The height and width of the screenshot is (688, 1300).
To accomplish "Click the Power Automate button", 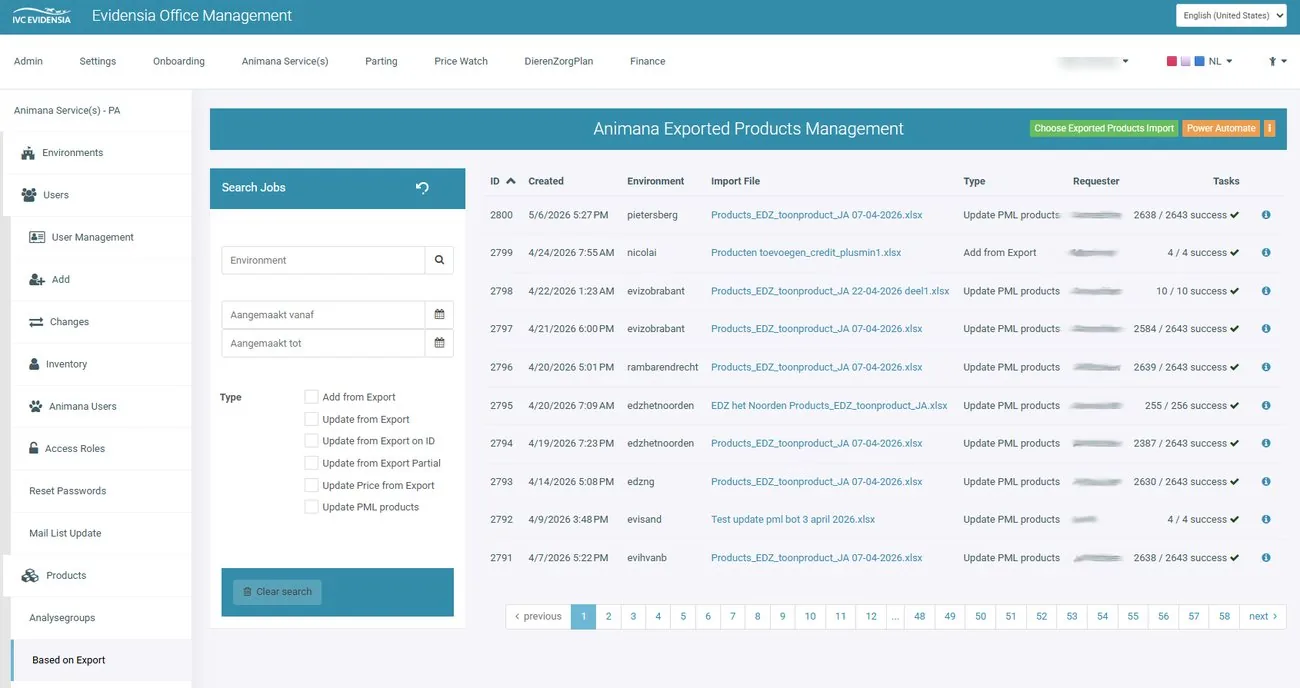I will (1221, 128).
